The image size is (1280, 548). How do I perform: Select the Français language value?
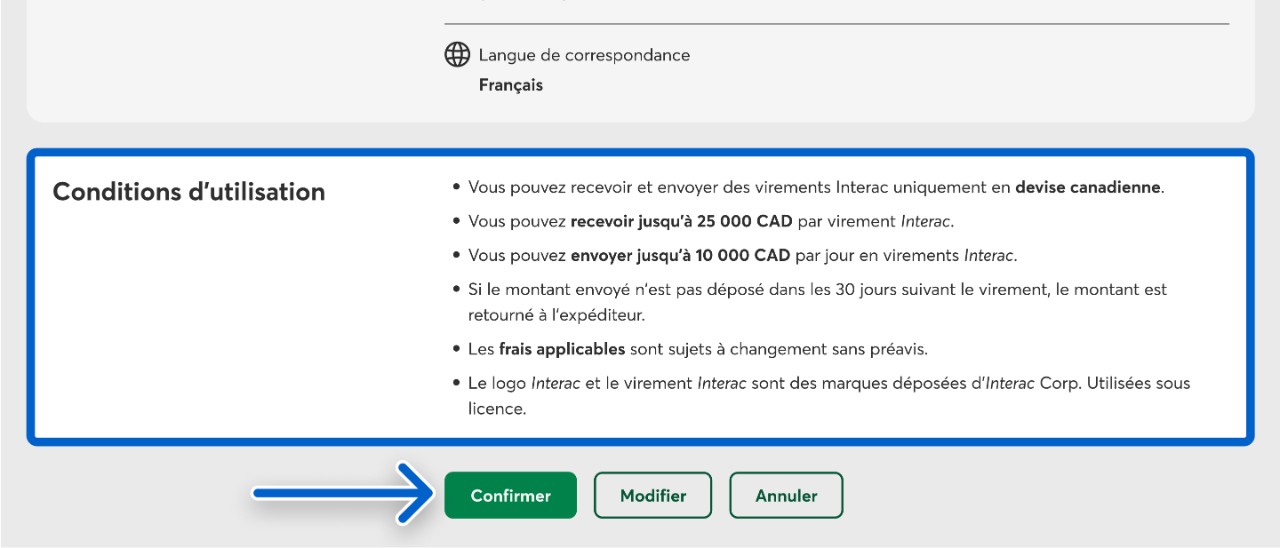point(510,85)
